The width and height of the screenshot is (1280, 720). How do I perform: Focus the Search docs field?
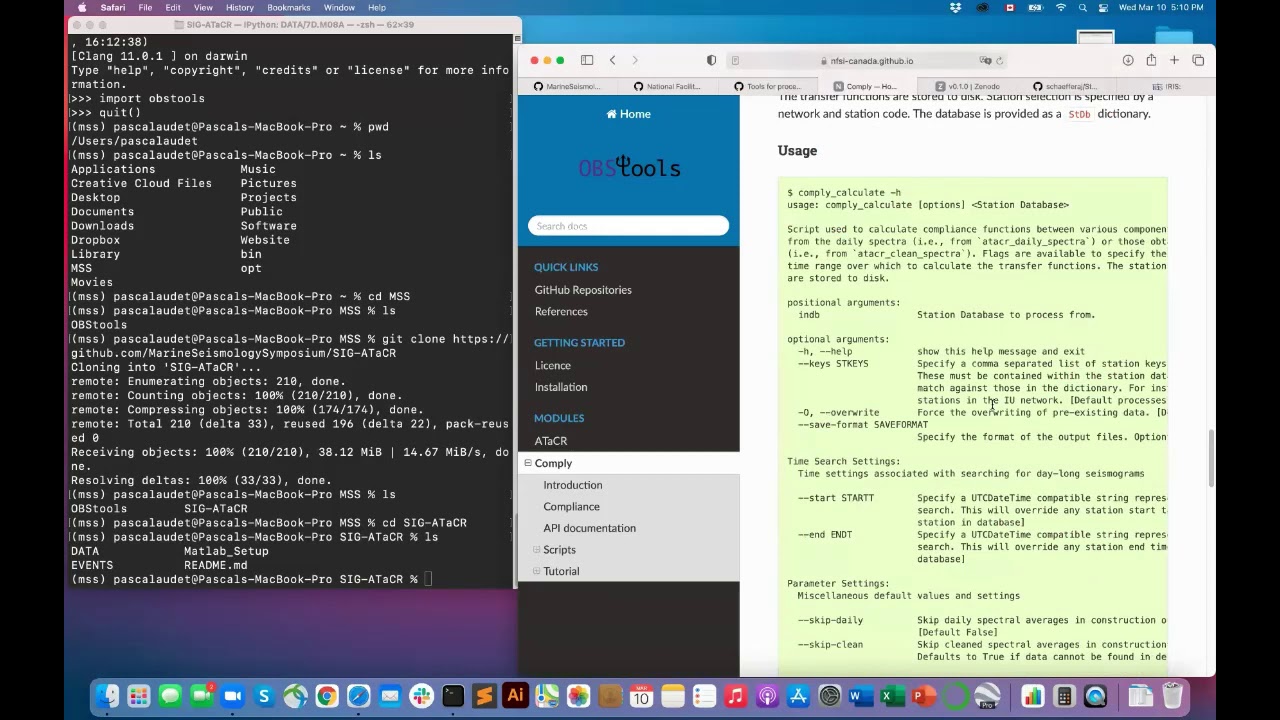628,226
